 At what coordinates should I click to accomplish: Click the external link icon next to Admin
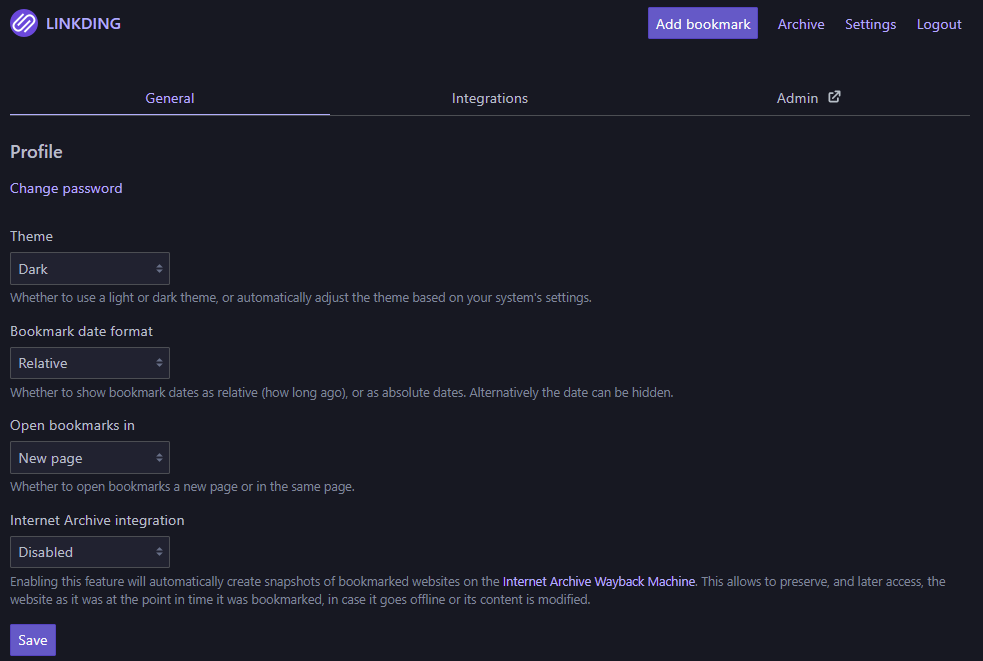tap(834, 97)
